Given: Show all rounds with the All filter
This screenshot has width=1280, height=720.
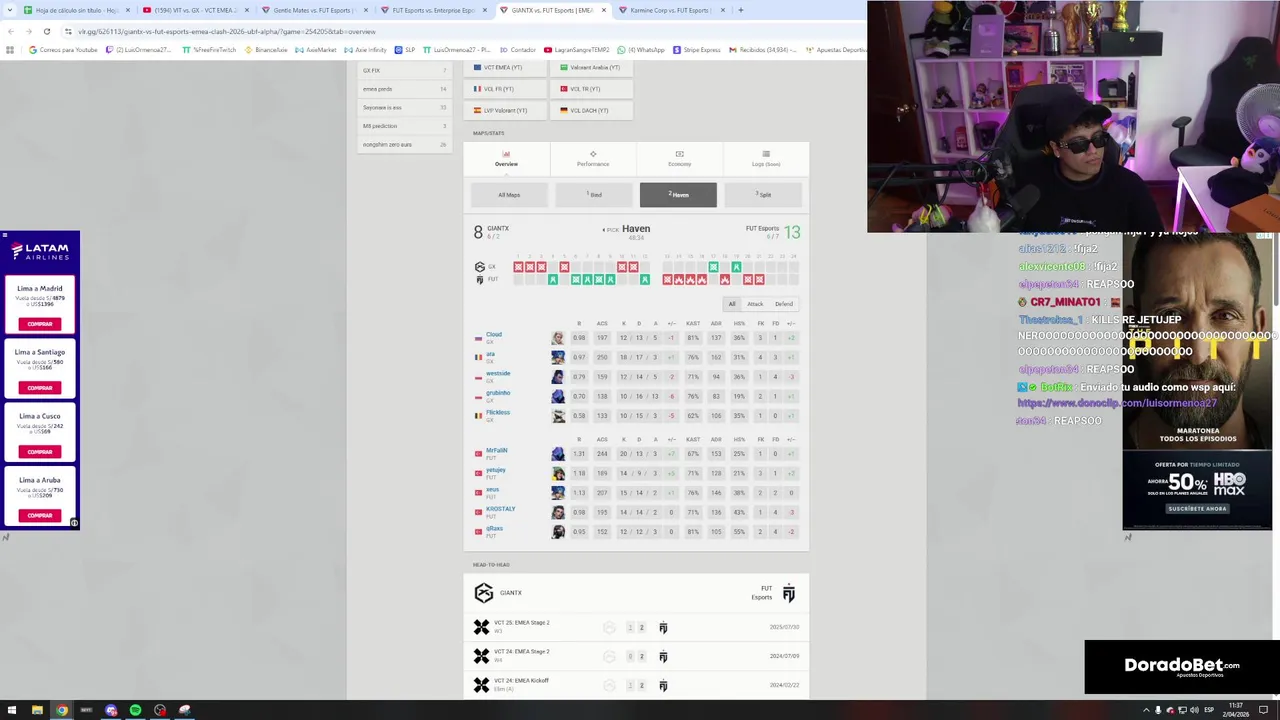Looking at the screenshot, I should [x=732, y=304].
